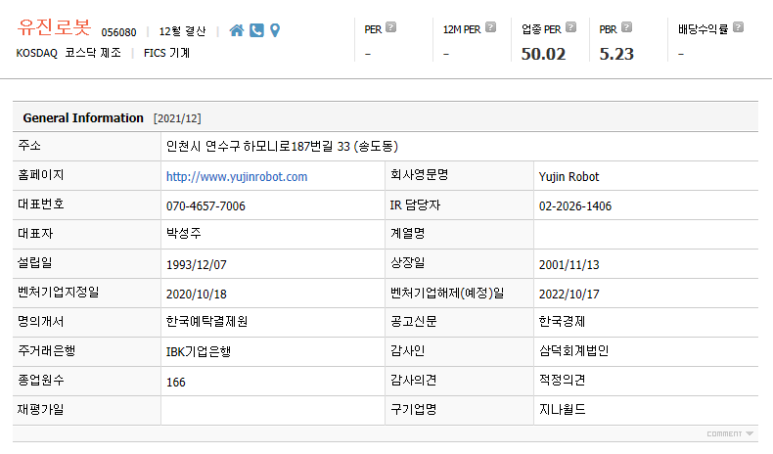Open the help icon beside 업종 PER
The width and height of the screenshot is (773, 454).
(x=571, y=27)
